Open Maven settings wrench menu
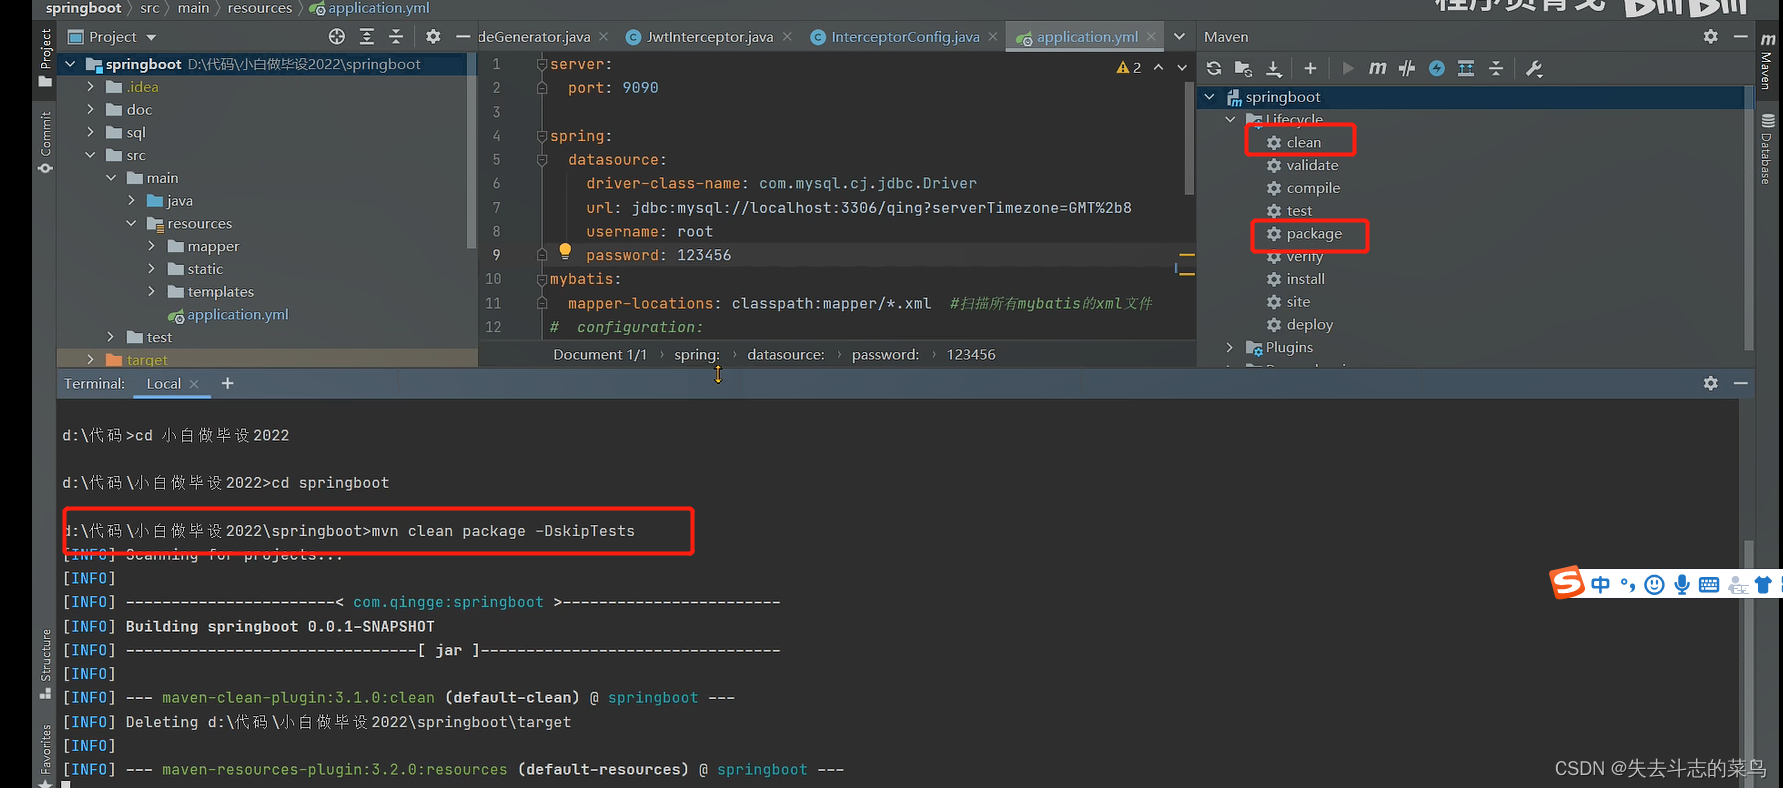The height and width of the screenshot is (788, 1783). click(x=1534, y=68)
